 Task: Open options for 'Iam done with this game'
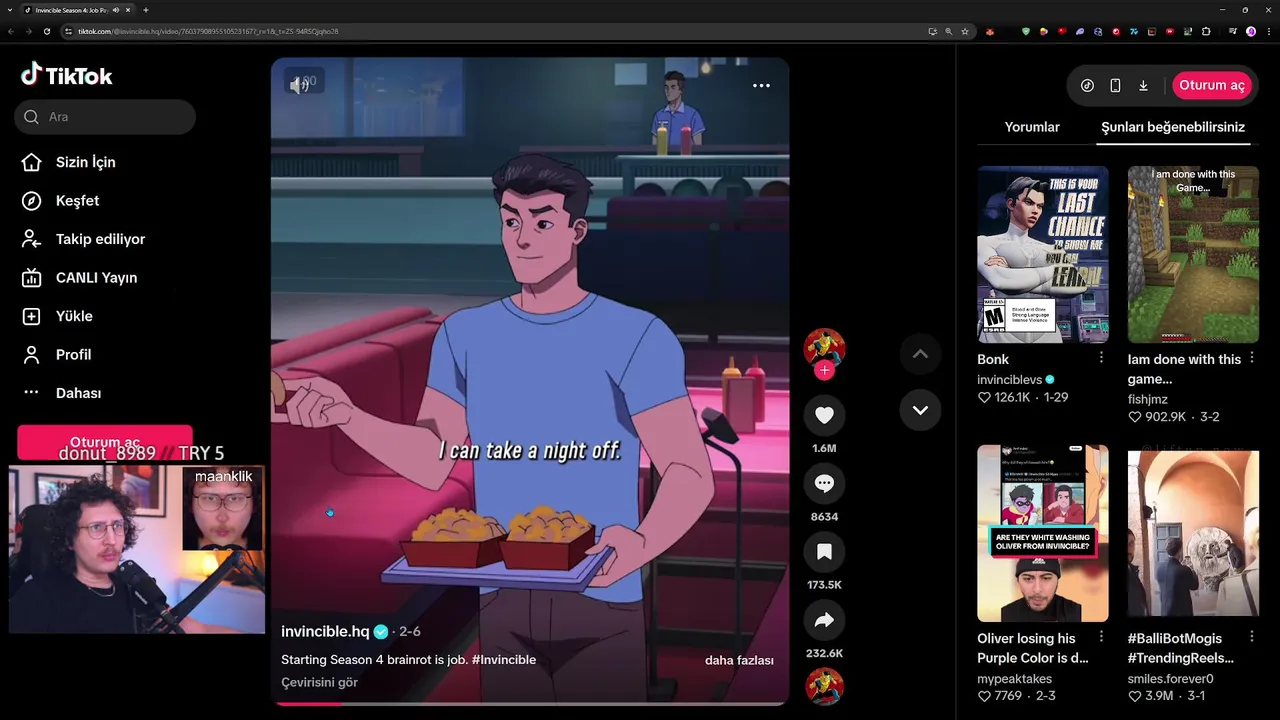coord(1251,358)
